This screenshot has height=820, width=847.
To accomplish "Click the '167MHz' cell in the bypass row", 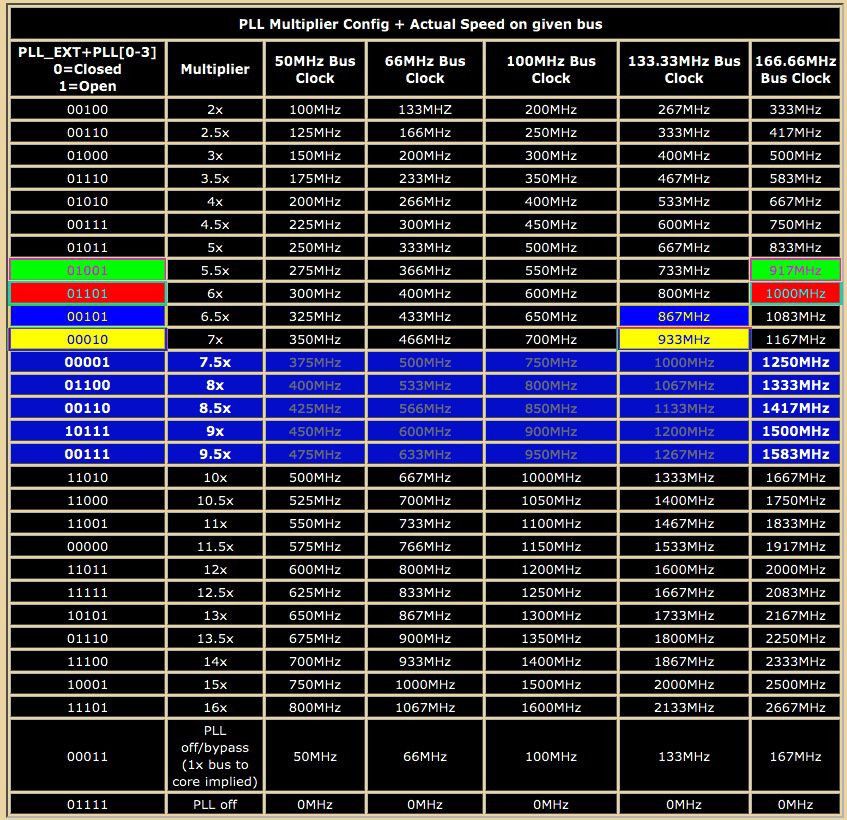I will point(795,756).
